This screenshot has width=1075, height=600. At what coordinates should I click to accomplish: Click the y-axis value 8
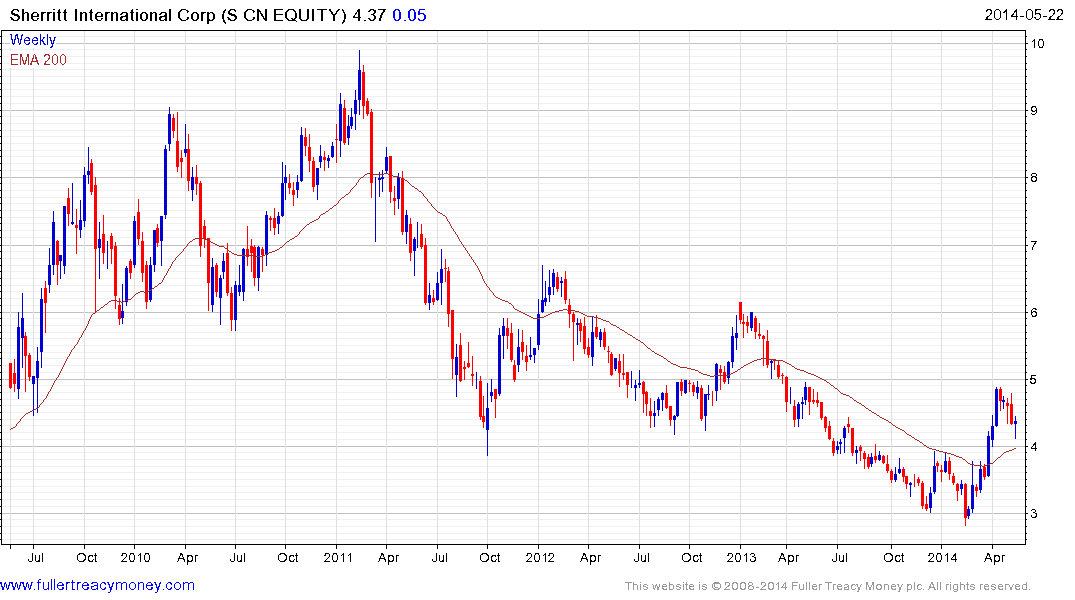[1034, 178]
